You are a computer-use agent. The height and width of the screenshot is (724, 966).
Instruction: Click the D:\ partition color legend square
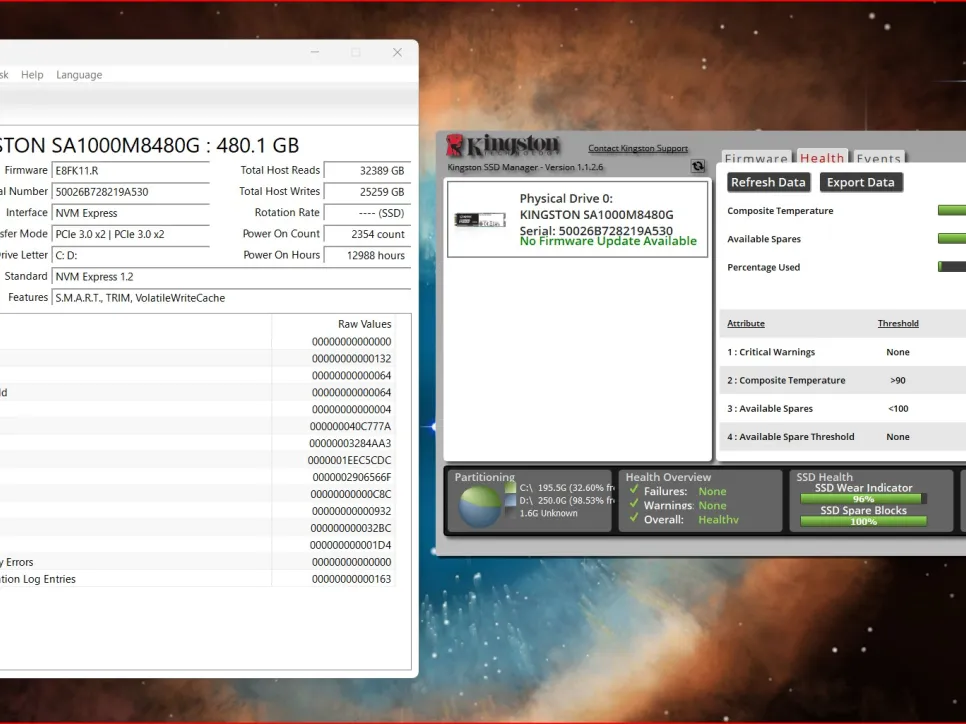511,500
